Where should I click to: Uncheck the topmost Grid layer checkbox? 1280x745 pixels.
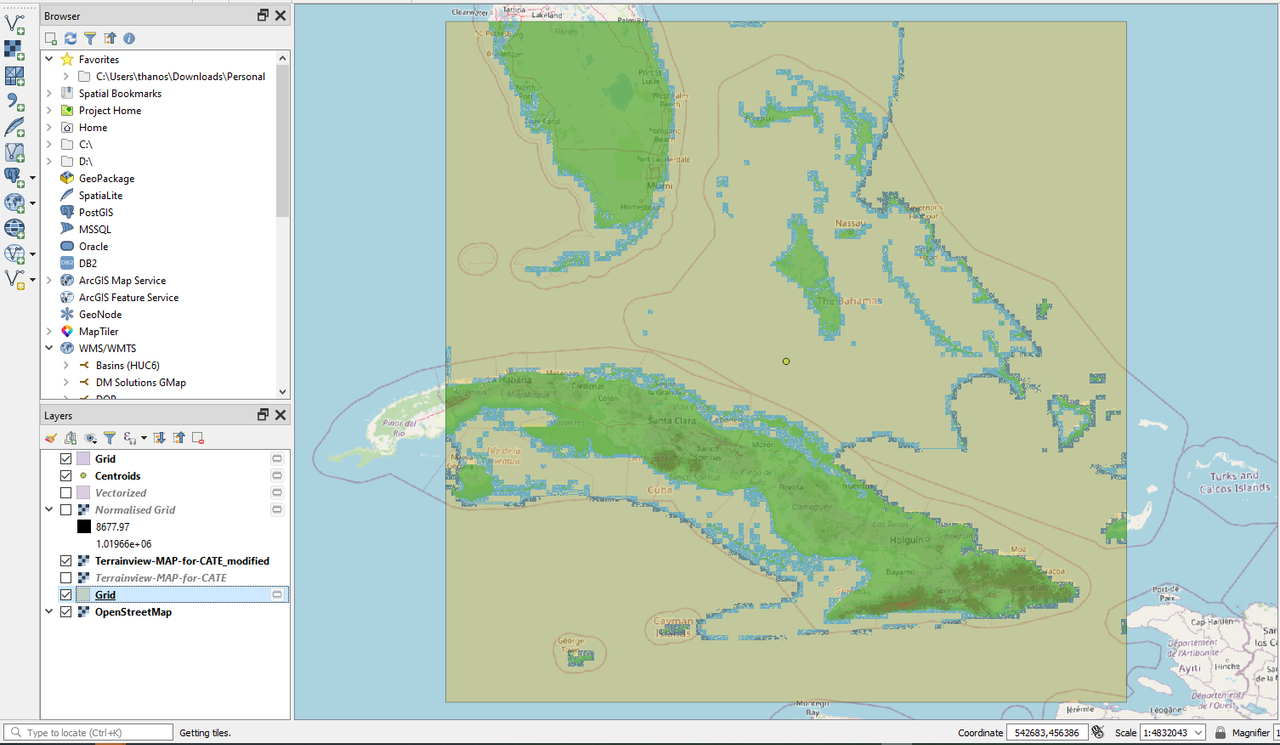tap(66, 459)
